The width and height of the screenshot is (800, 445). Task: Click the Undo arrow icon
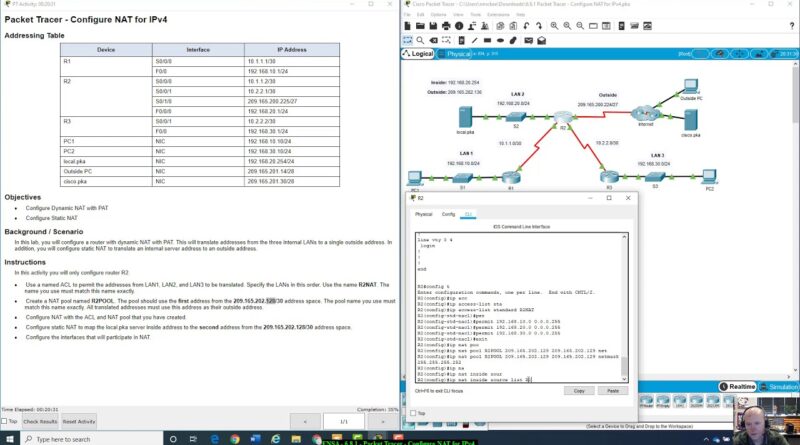pos(526,26)
